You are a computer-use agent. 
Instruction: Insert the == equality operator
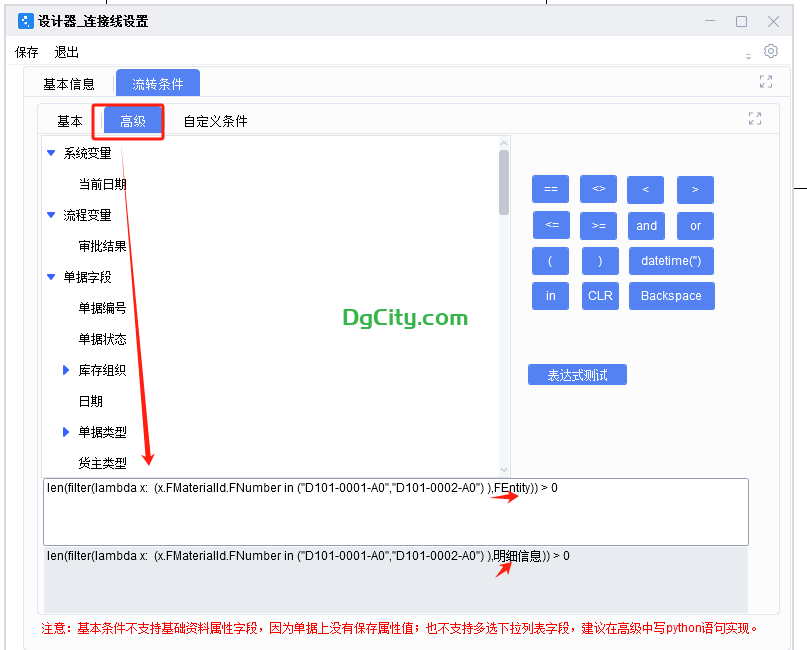point(550,189)
